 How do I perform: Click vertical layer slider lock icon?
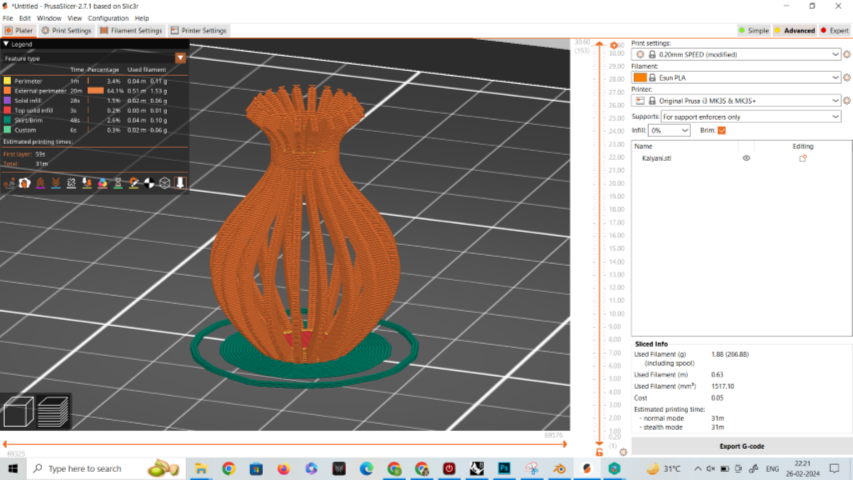(x=599, y=452)
